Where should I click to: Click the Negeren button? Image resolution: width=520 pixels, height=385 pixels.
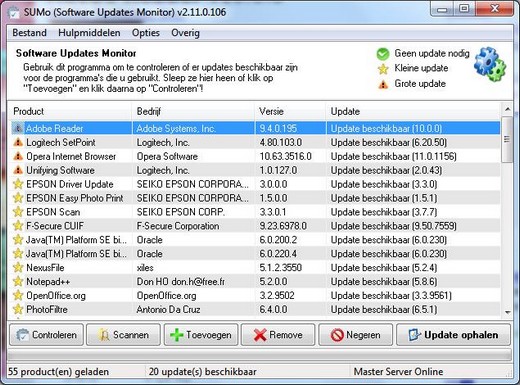(355, 335)
